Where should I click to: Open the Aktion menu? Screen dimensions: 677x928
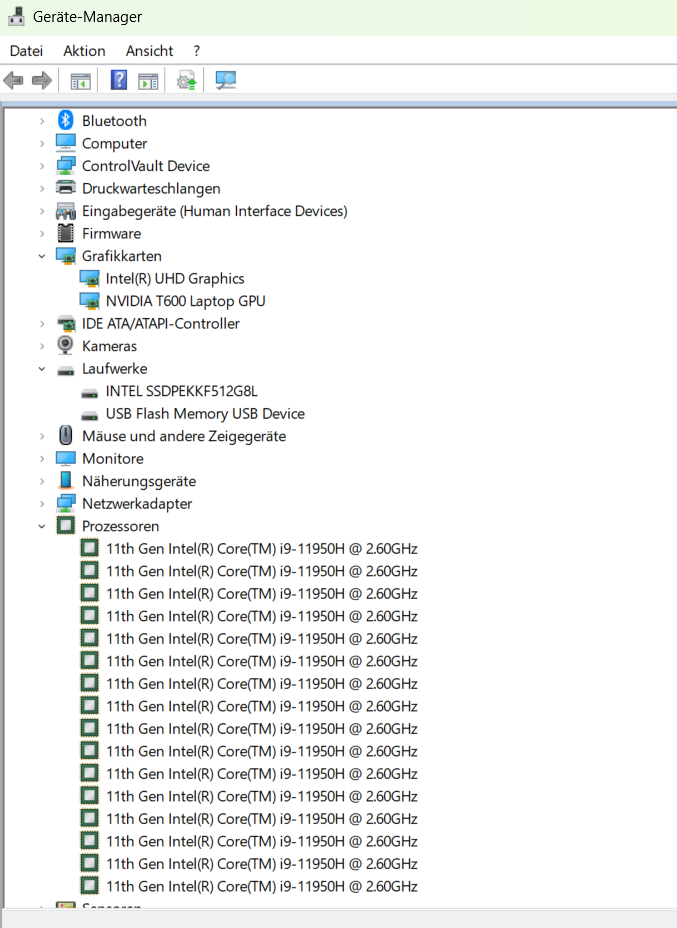point(84,51)
